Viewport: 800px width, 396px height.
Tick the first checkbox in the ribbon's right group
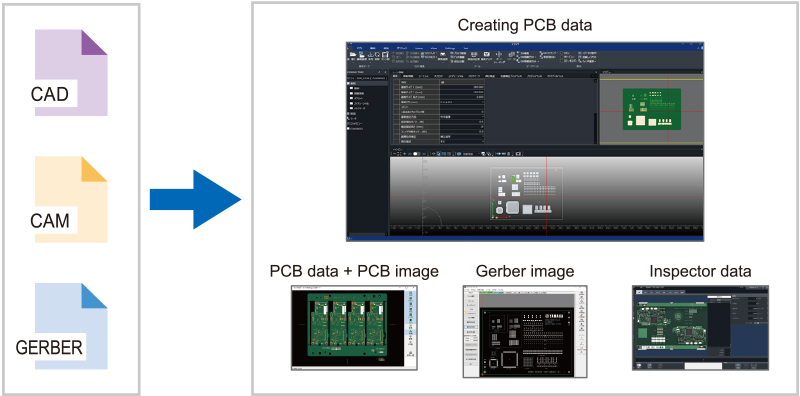coord(561,53)
